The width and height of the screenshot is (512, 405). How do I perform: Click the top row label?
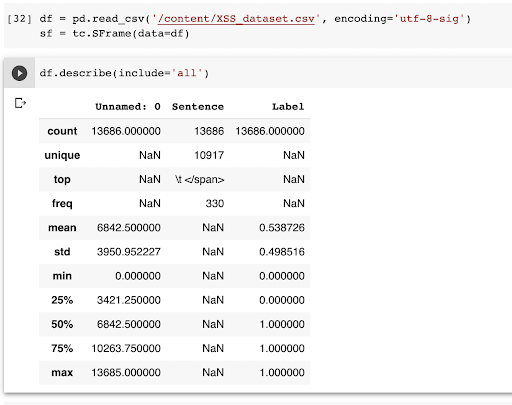[62, 180]
